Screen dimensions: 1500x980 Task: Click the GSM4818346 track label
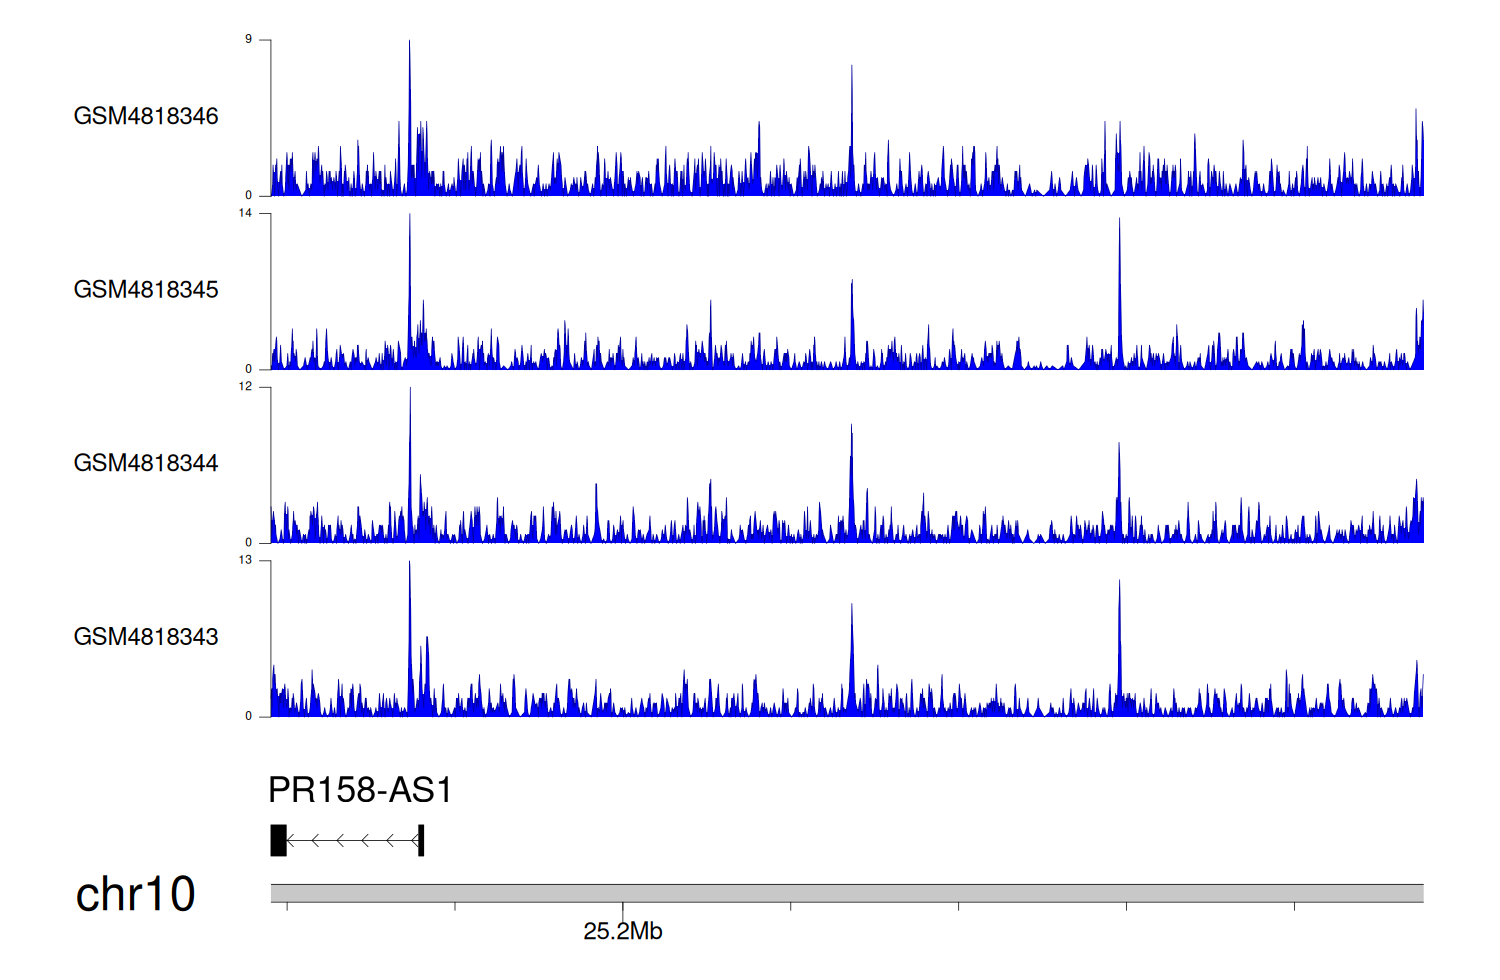pos(146,116)
